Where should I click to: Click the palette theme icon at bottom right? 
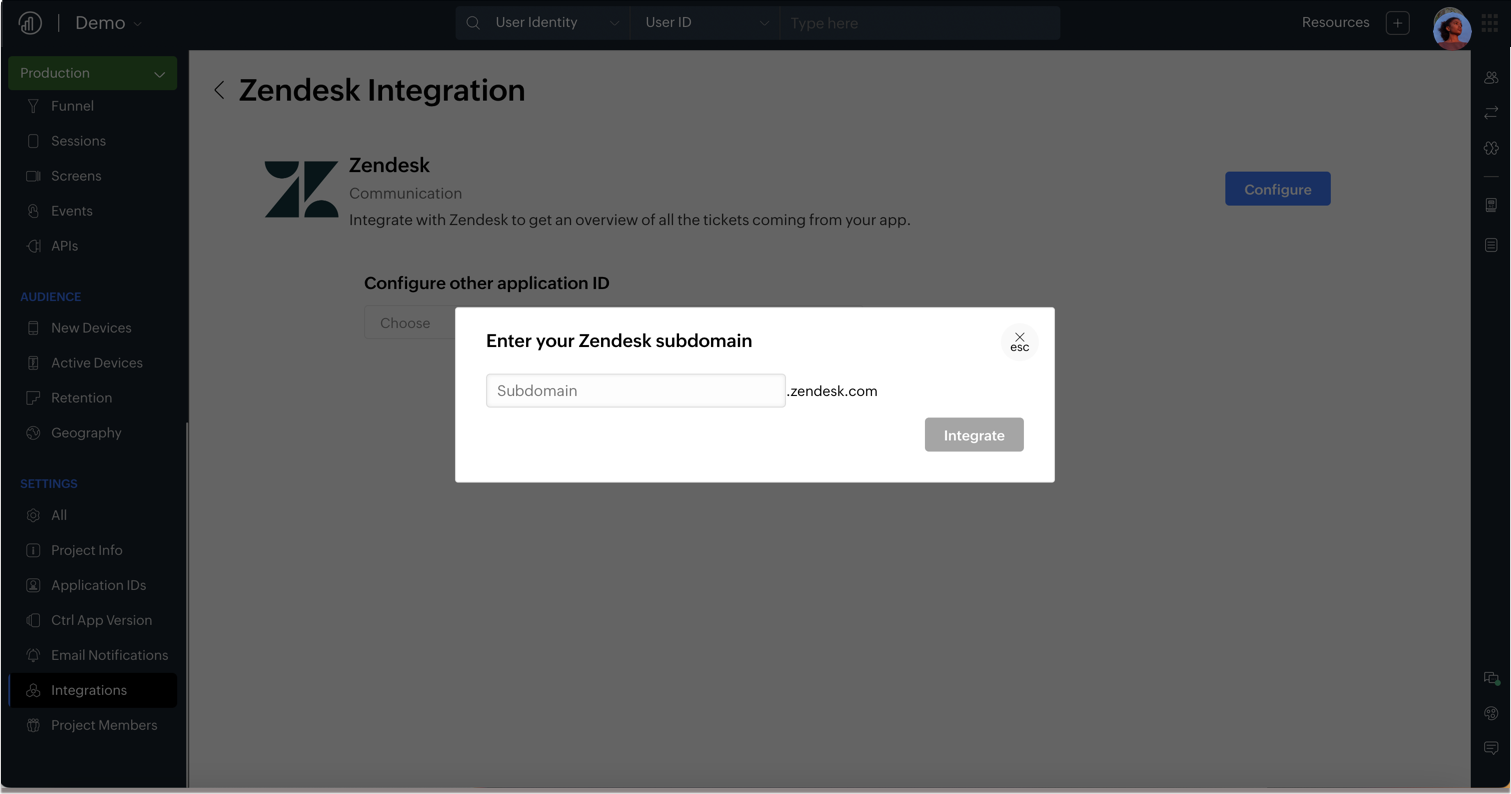coord(1491,713)
